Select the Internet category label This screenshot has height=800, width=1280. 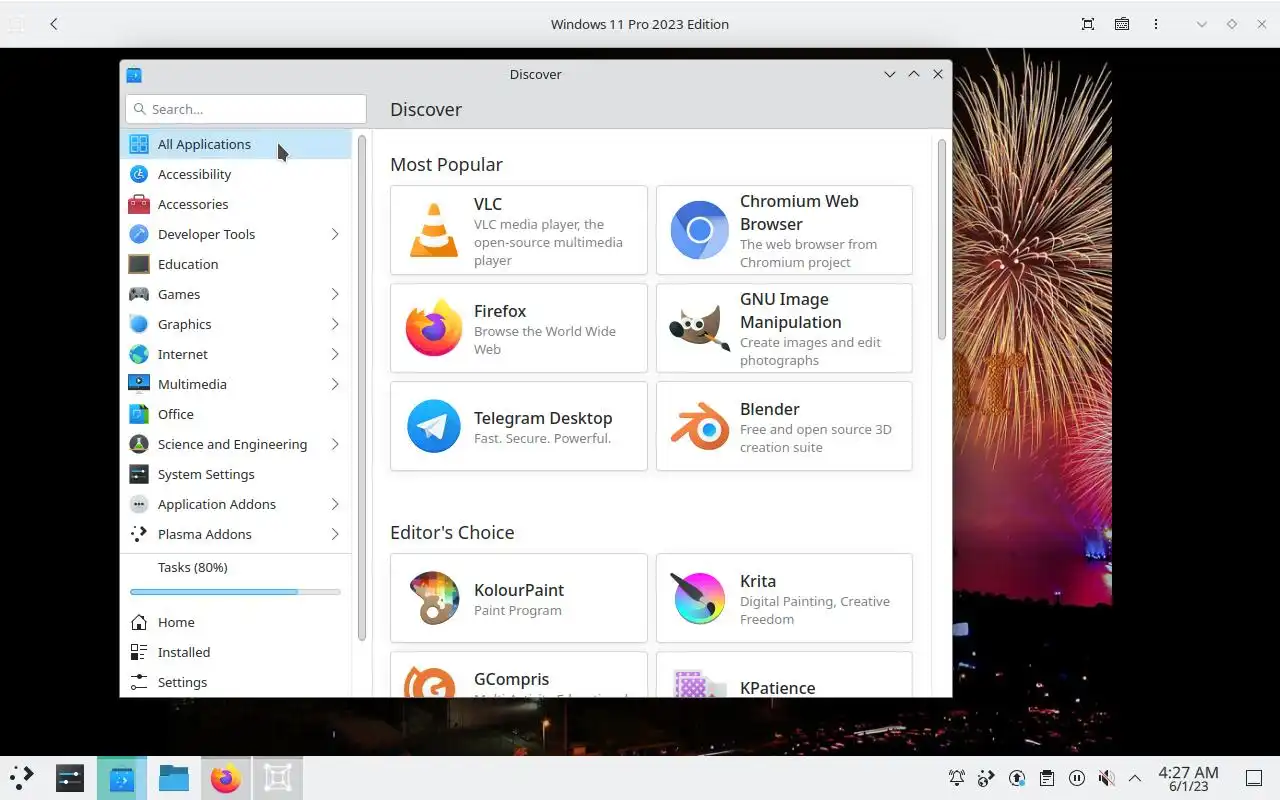tap(183, 354)
